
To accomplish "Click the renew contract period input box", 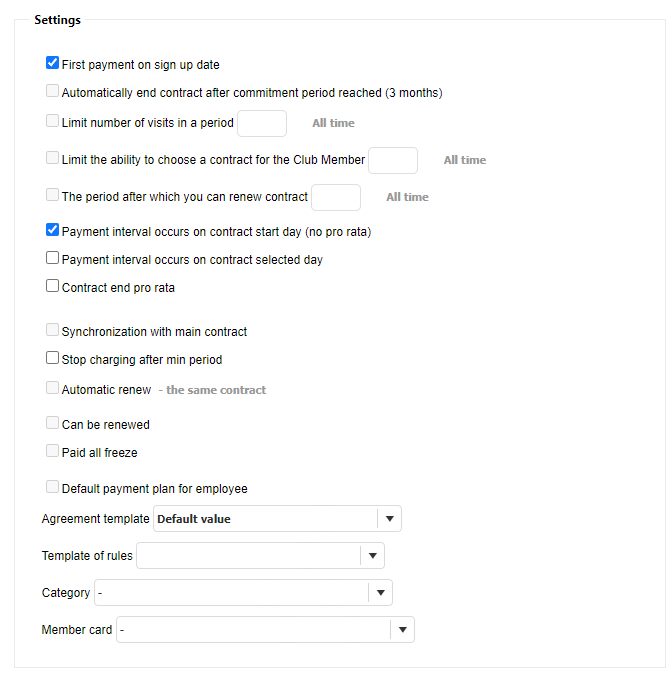I will 336,197.
